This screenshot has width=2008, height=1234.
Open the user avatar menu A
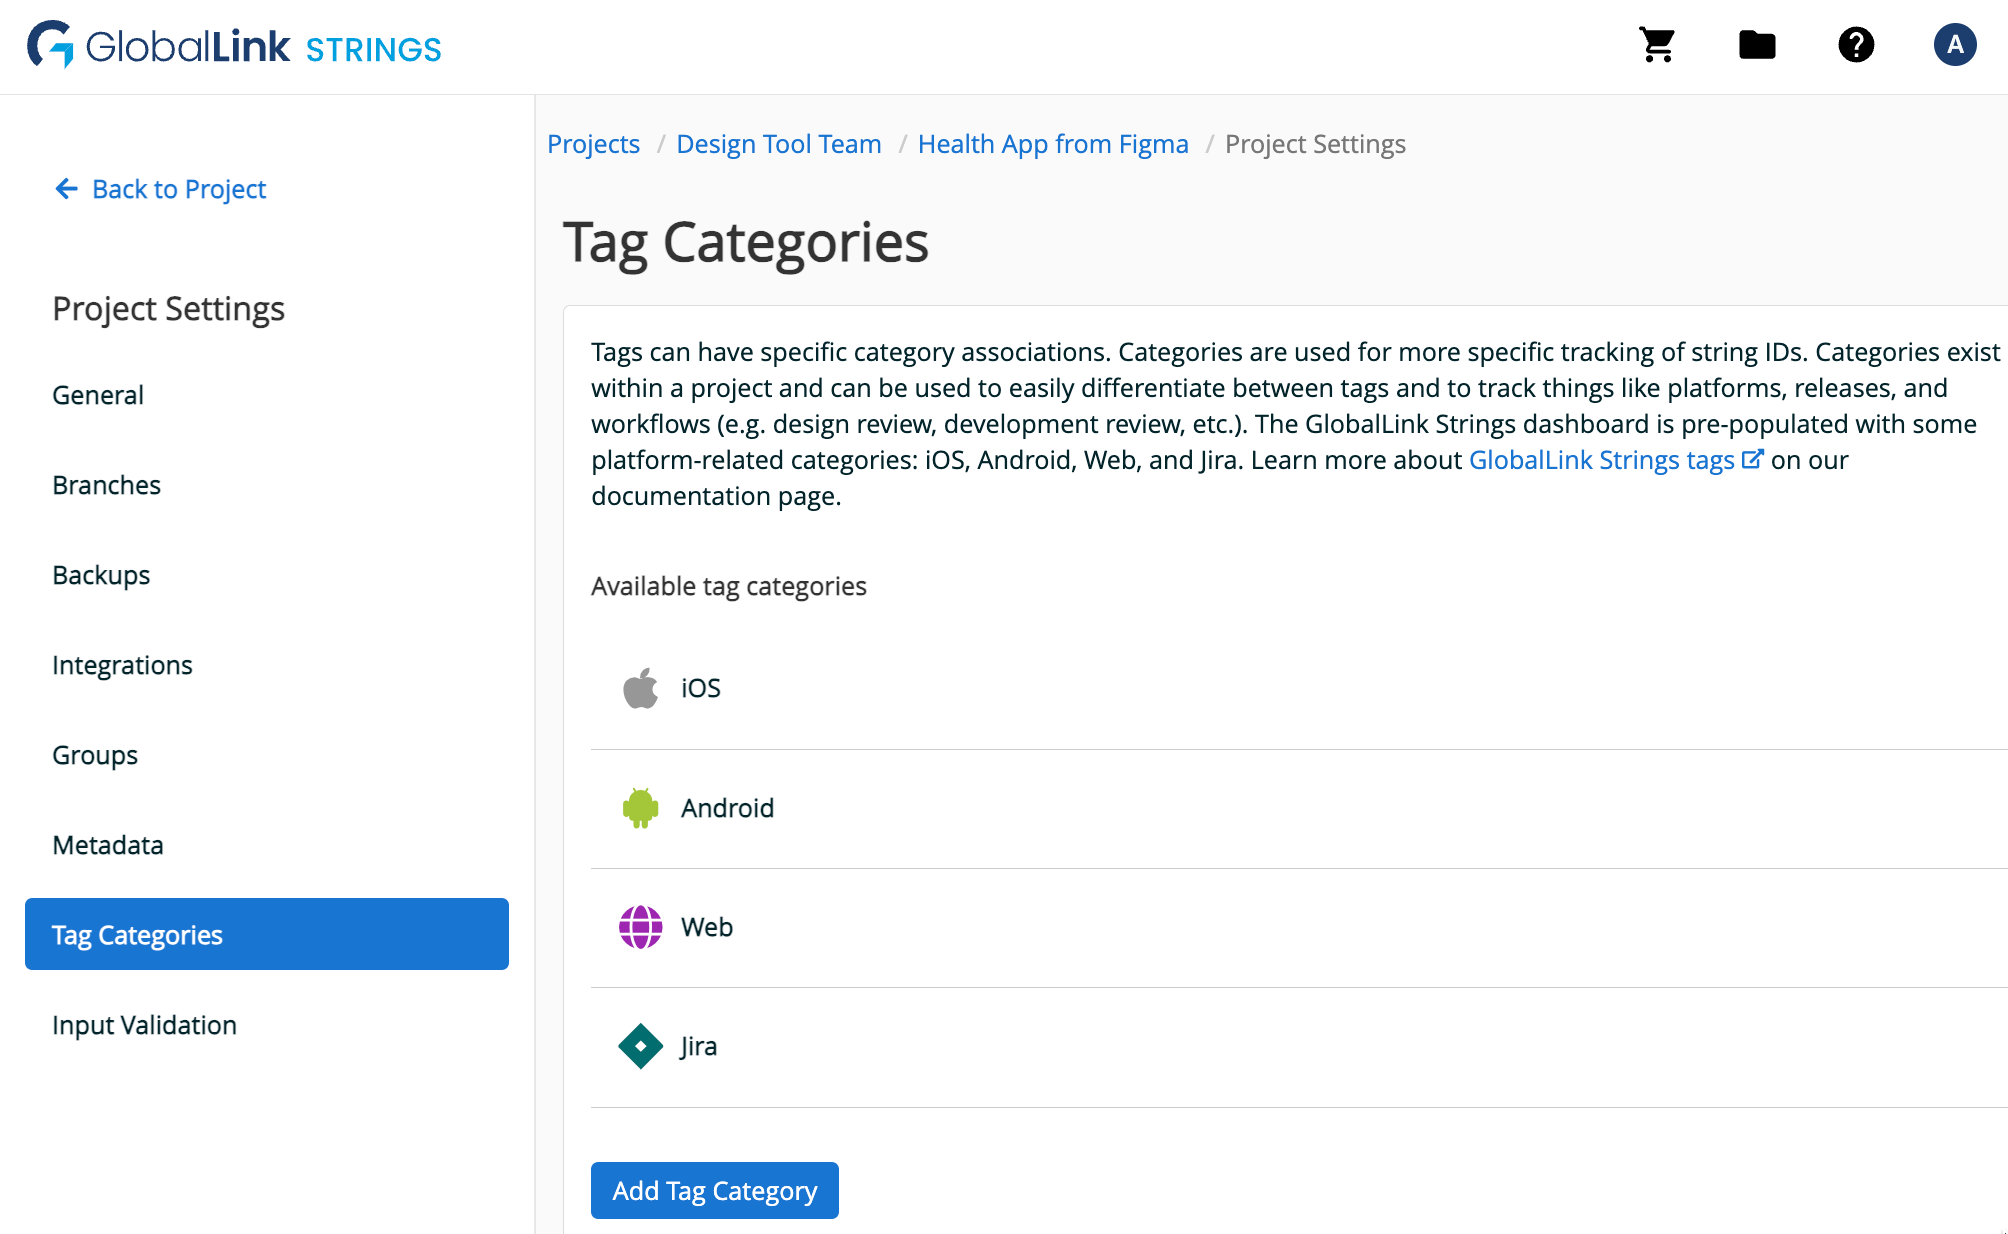pyautogui.click(x=1955, y=45)
